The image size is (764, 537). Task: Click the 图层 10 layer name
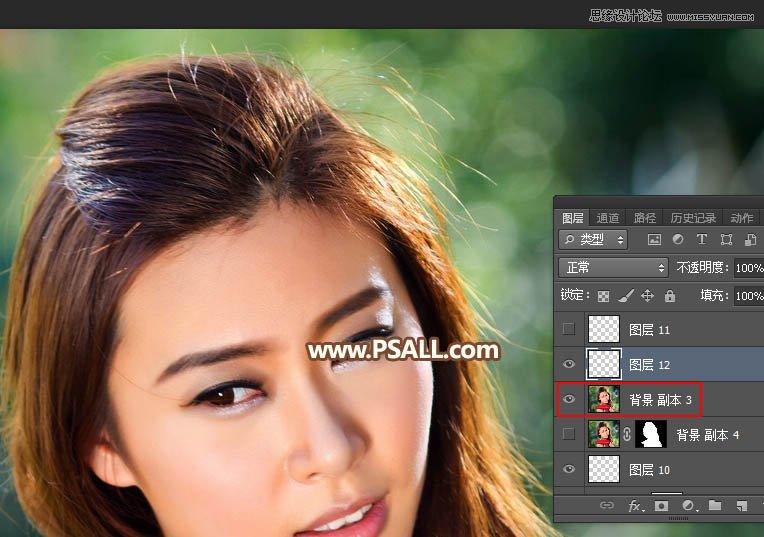(x=649, y=470)
